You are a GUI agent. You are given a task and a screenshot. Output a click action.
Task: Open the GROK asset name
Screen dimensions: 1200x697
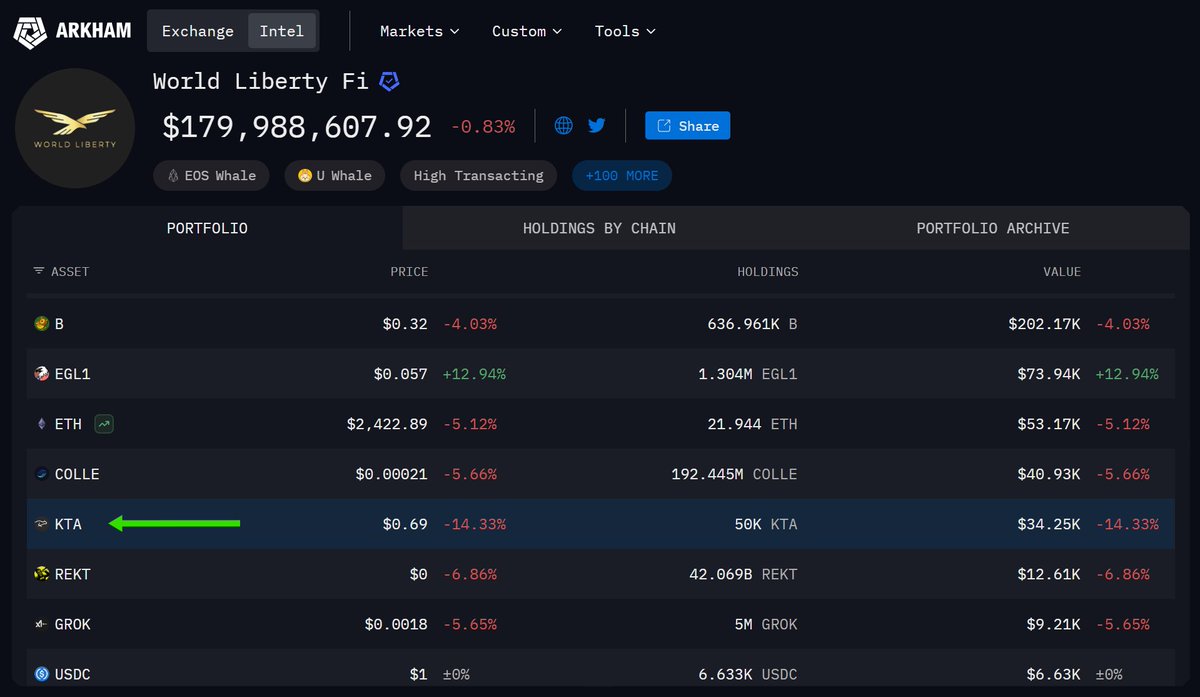point(73,624)
